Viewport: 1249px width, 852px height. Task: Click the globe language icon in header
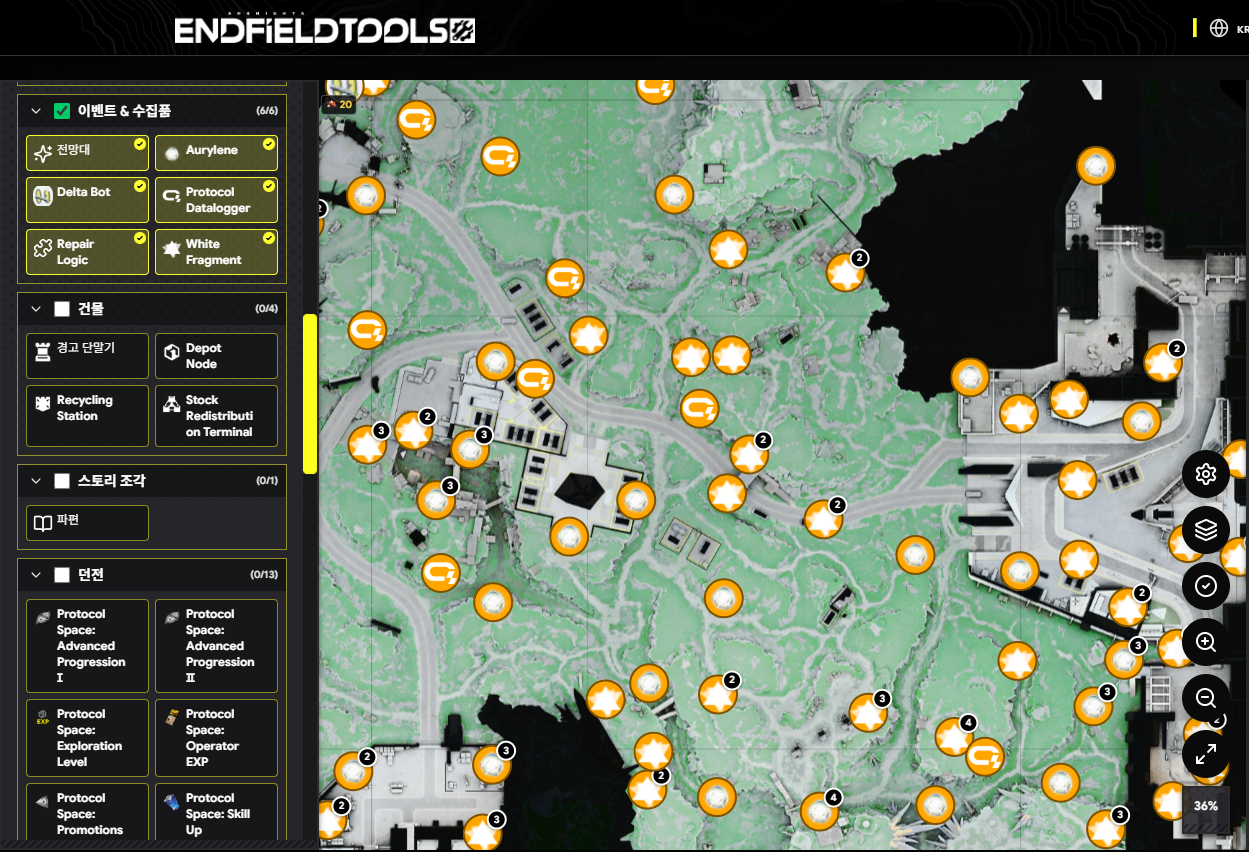pos(1218,29)
